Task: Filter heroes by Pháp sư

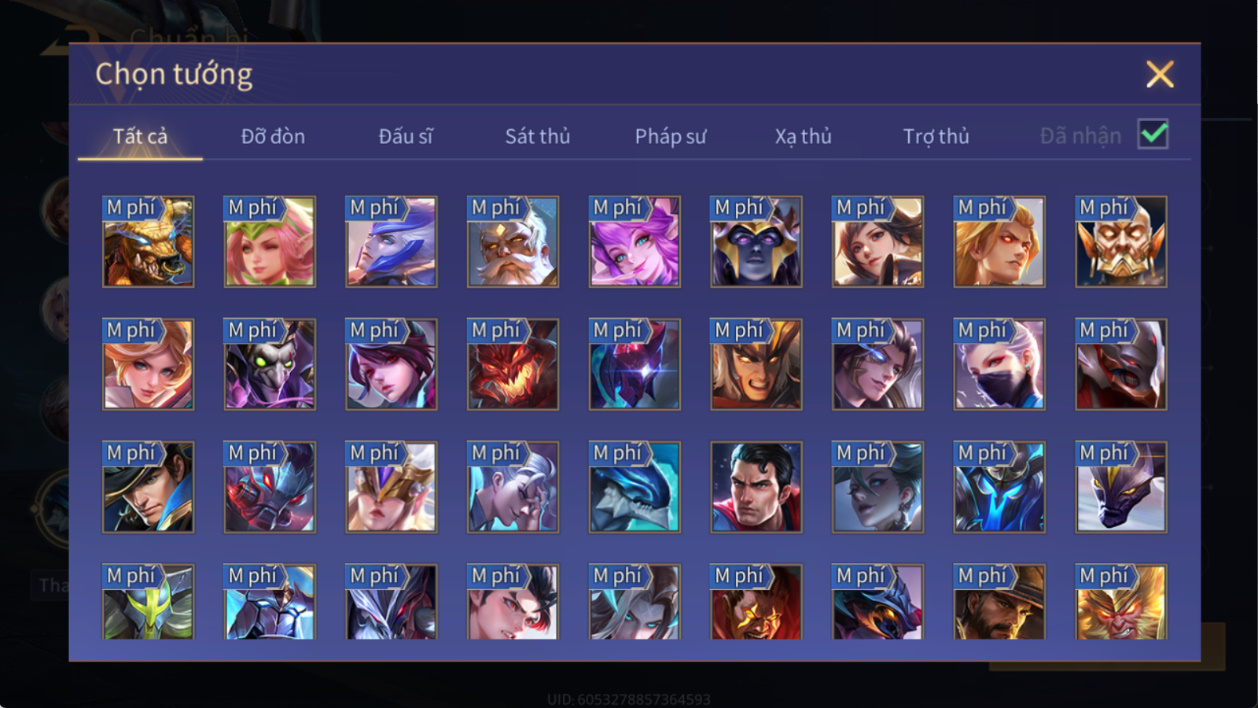Action: 670,136
